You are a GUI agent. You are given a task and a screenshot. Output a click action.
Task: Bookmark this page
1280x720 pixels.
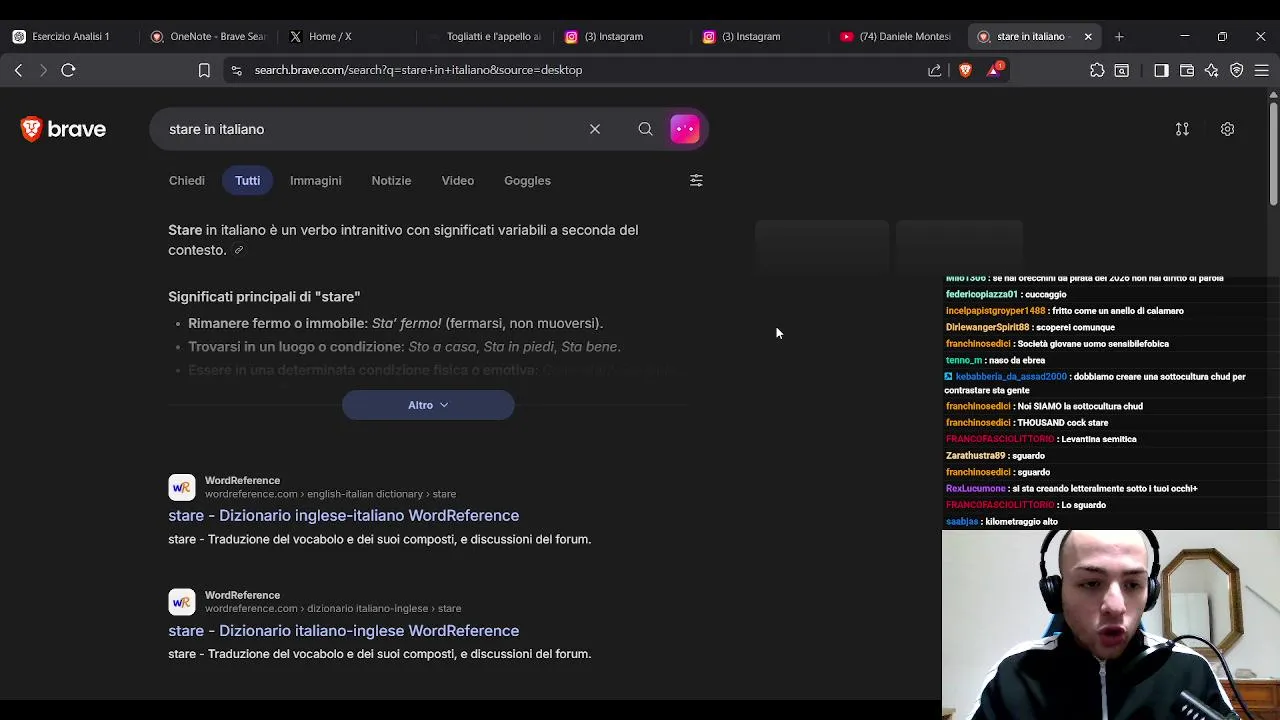tap(204, 70)
